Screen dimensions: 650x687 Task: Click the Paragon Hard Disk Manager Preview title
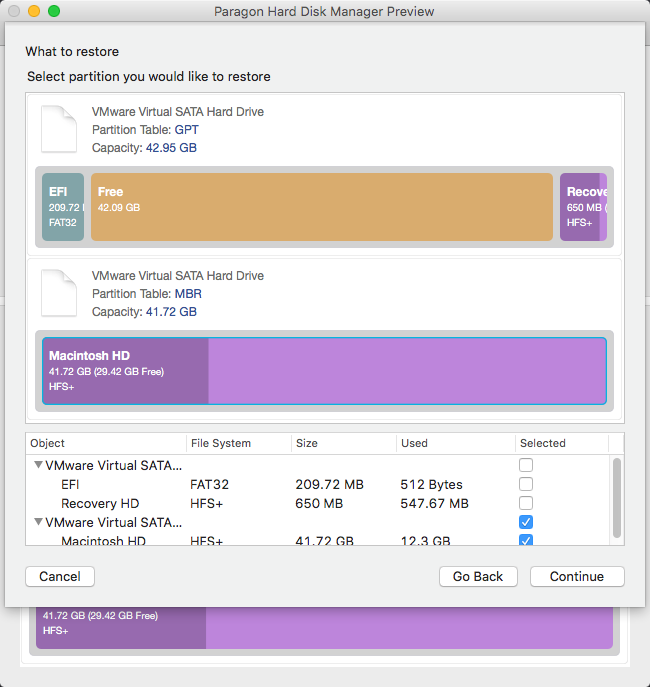pos(324,11)
